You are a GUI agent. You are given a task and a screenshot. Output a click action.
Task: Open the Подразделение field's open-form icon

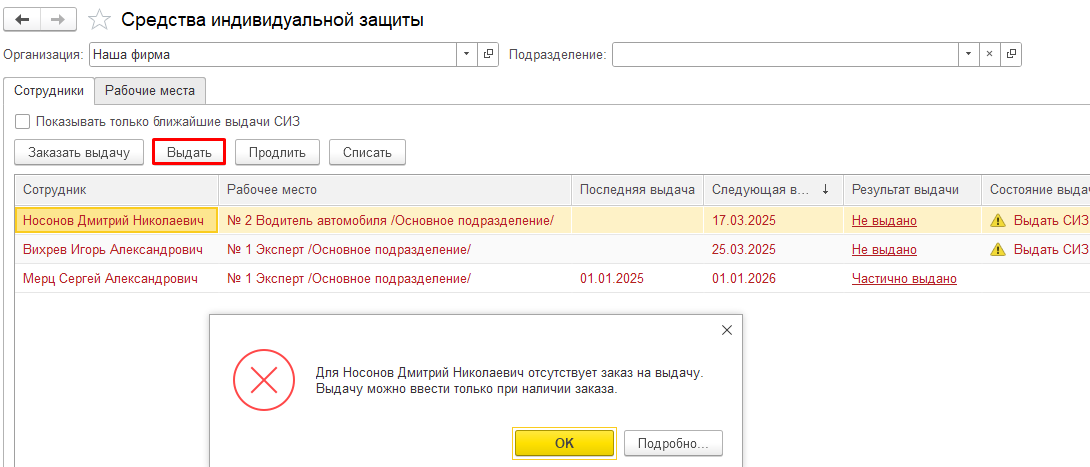[x=1011, y=54]
